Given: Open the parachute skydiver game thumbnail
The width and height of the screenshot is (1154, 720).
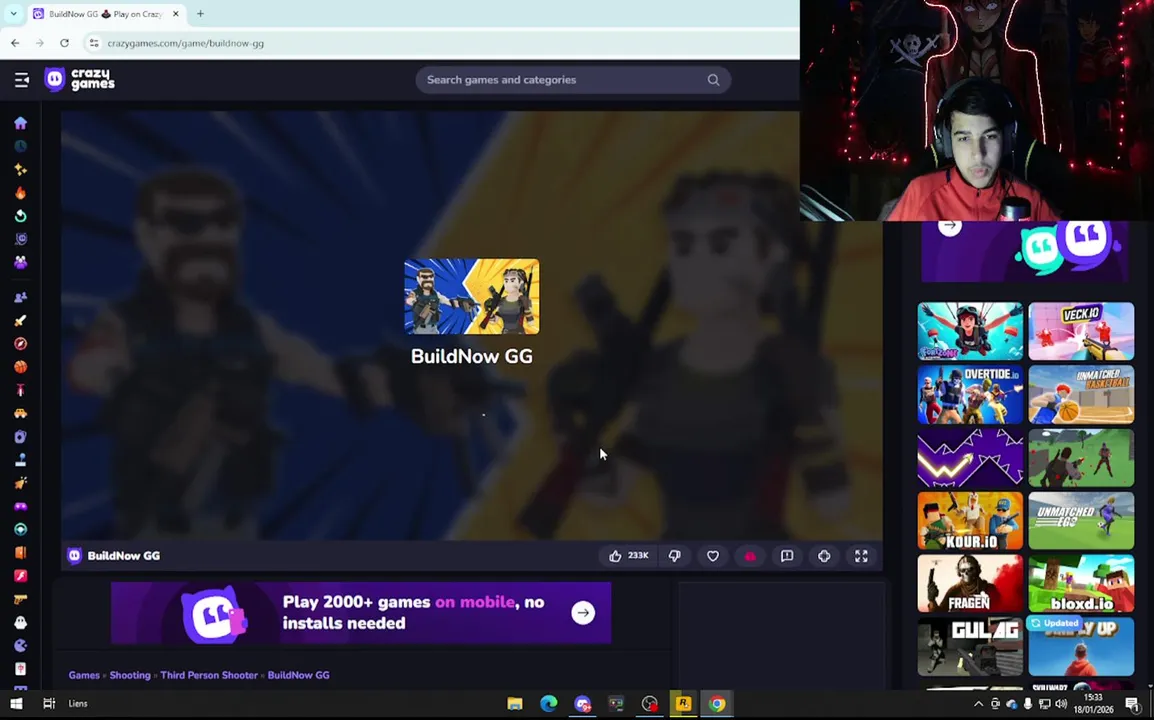Looking at the screenshot, I should (970, 331).
